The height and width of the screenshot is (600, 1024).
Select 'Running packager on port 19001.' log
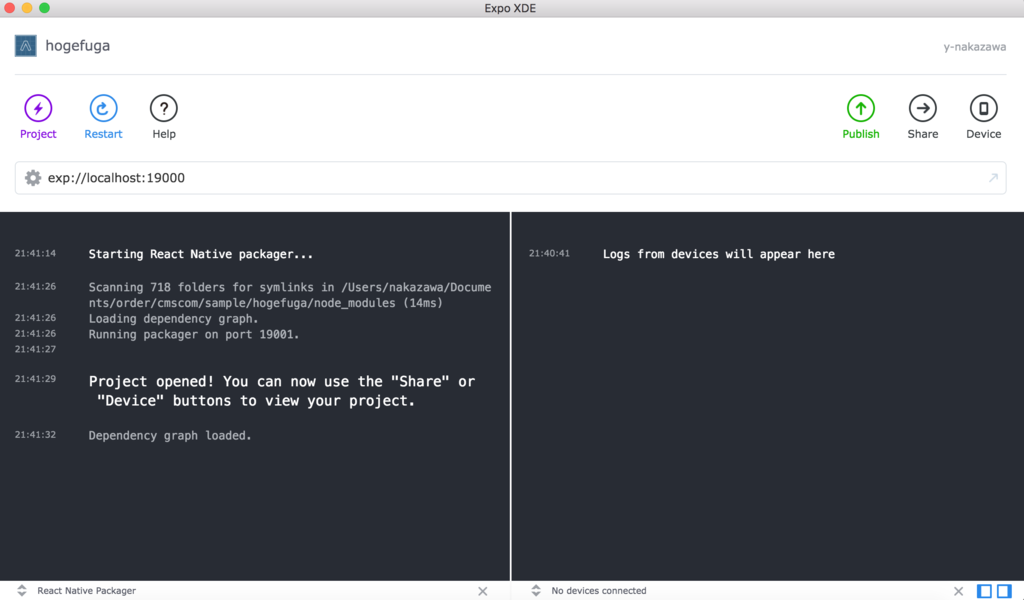point(194,334)
